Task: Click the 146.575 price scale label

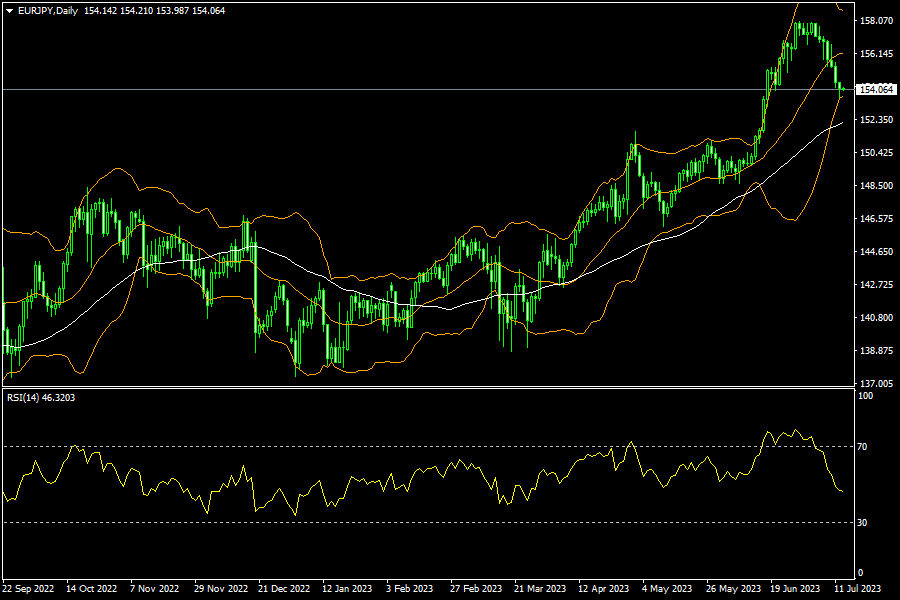Action: (x=876, y=219)
